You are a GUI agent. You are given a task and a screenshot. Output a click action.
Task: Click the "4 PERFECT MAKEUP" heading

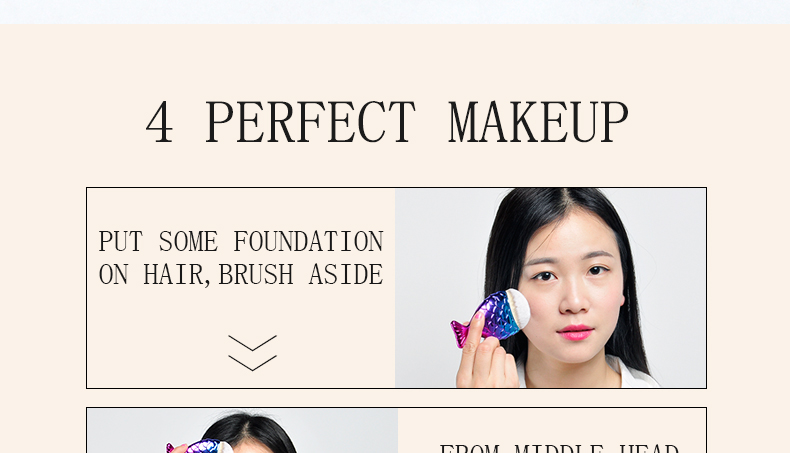point(387,122)
